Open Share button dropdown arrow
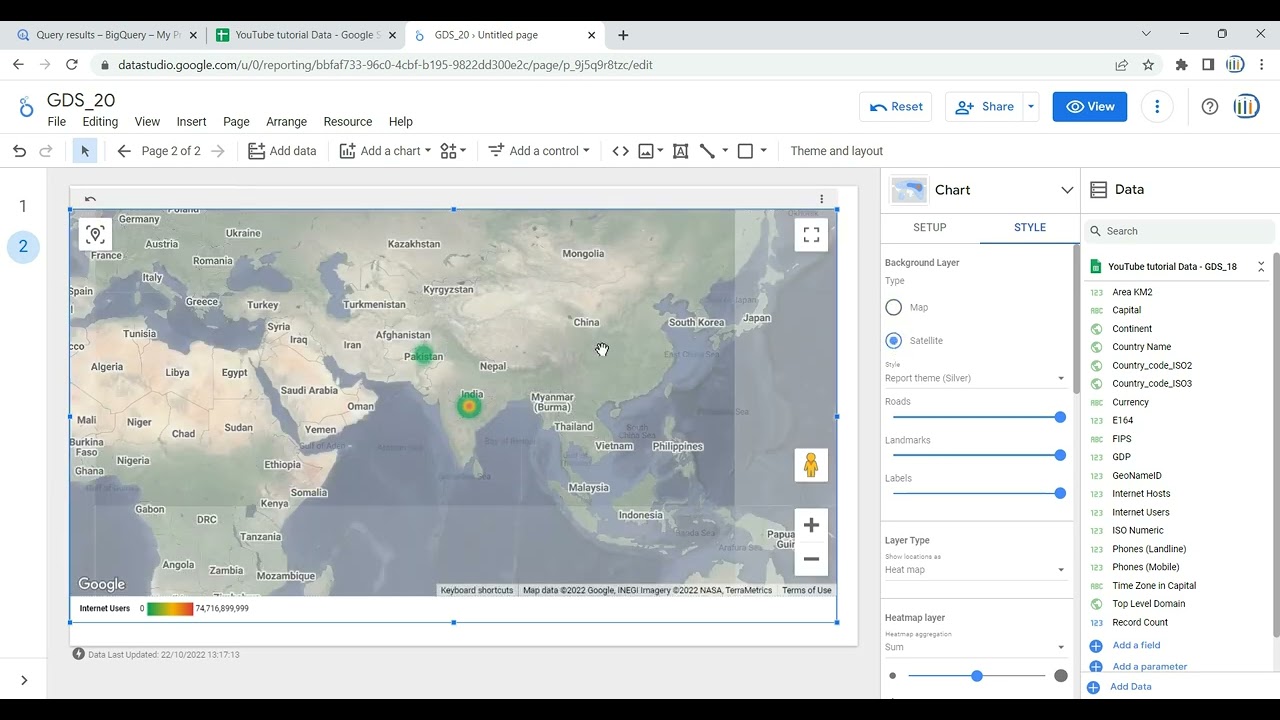The image size is (1280, 720). pyautogui.click(x=1030, y=107)
